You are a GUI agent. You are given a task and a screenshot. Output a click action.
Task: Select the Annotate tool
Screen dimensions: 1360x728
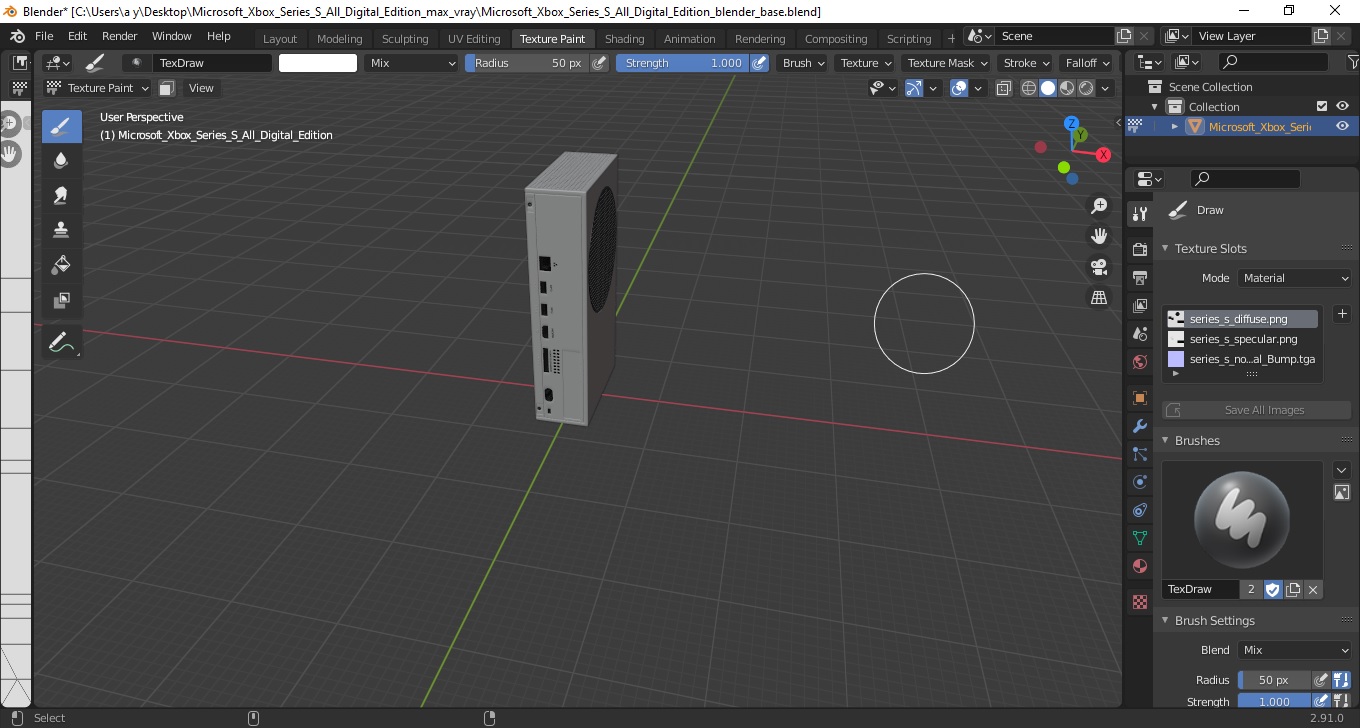coord(61,343)
